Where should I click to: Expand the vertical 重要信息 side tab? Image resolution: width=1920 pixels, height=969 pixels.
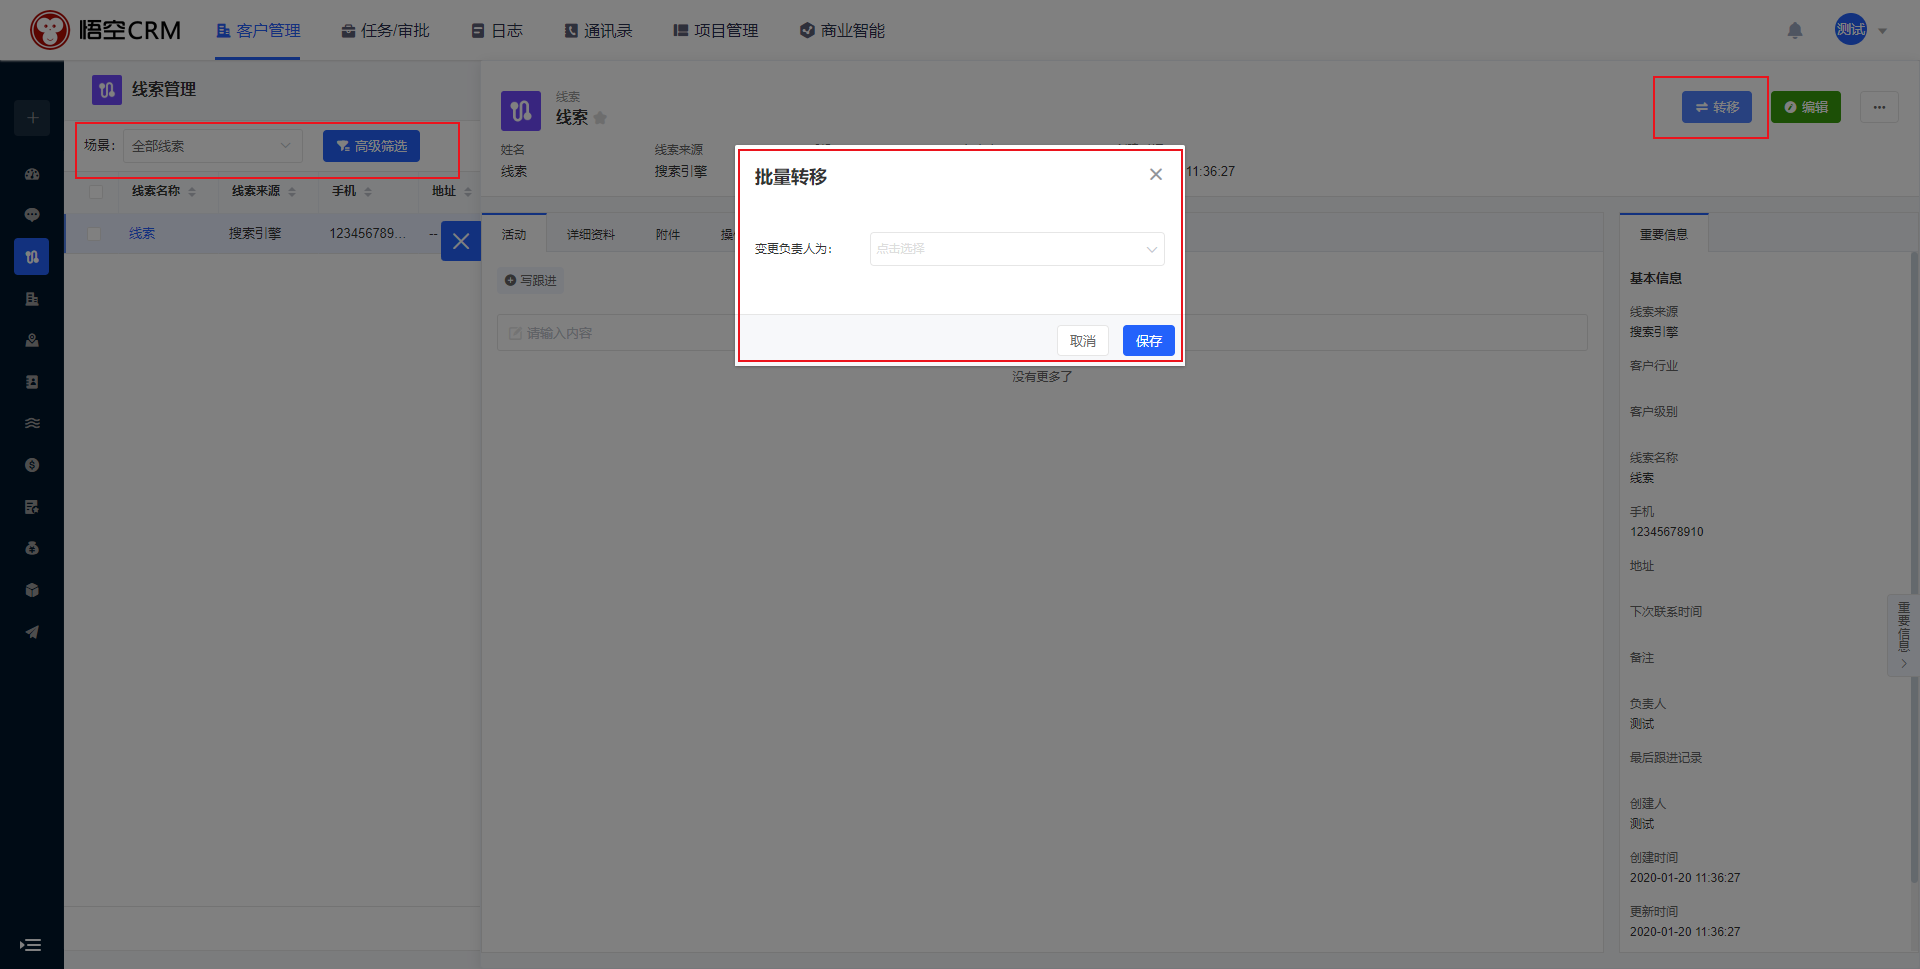pos(1903,636)
